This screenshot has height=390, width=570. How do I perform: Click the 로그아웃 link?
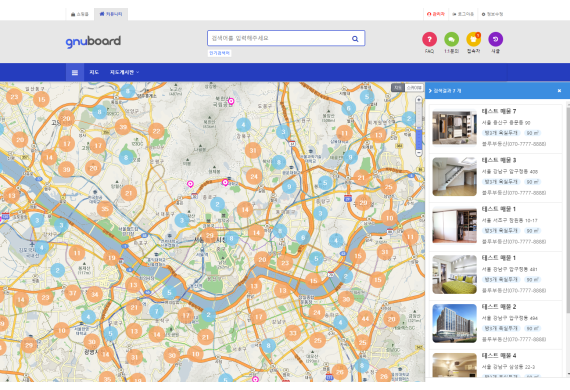pos(463,14)
